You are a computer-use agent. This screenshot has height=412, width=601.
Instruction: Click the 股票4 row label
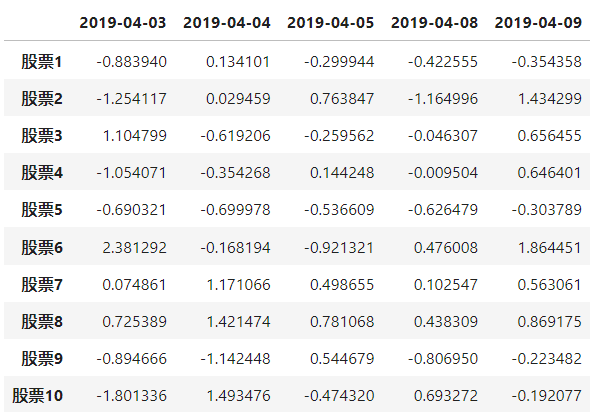[41, 173]
